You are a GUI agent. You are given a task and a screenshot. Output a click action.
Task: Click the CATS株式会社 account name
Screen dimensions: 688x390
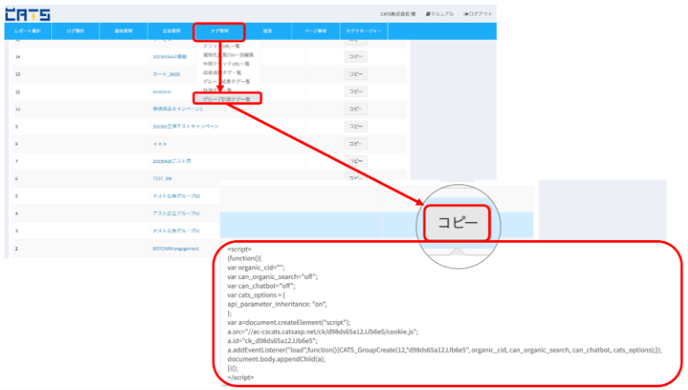point(398,14)
